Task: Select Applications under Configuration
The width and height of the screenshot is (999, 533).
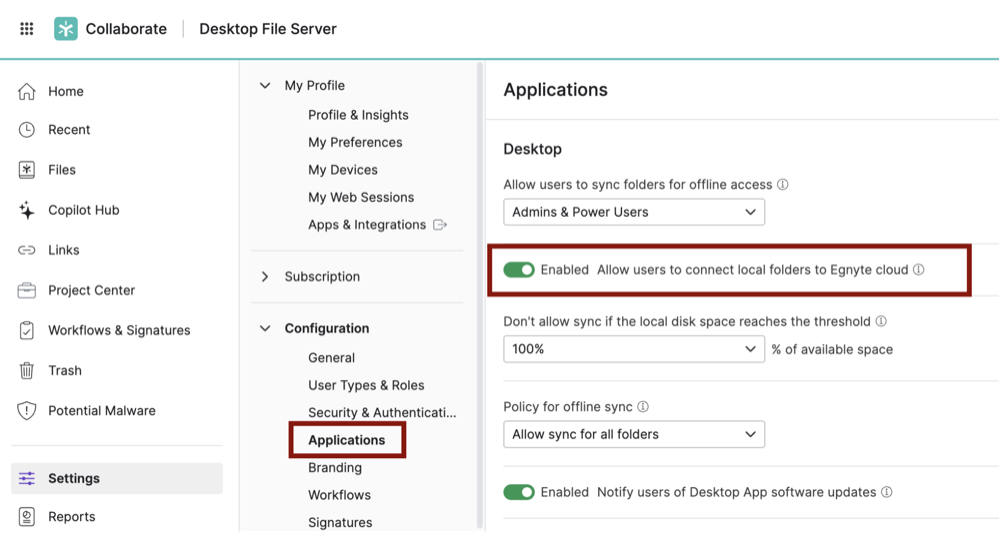Action: coord(347,440)
